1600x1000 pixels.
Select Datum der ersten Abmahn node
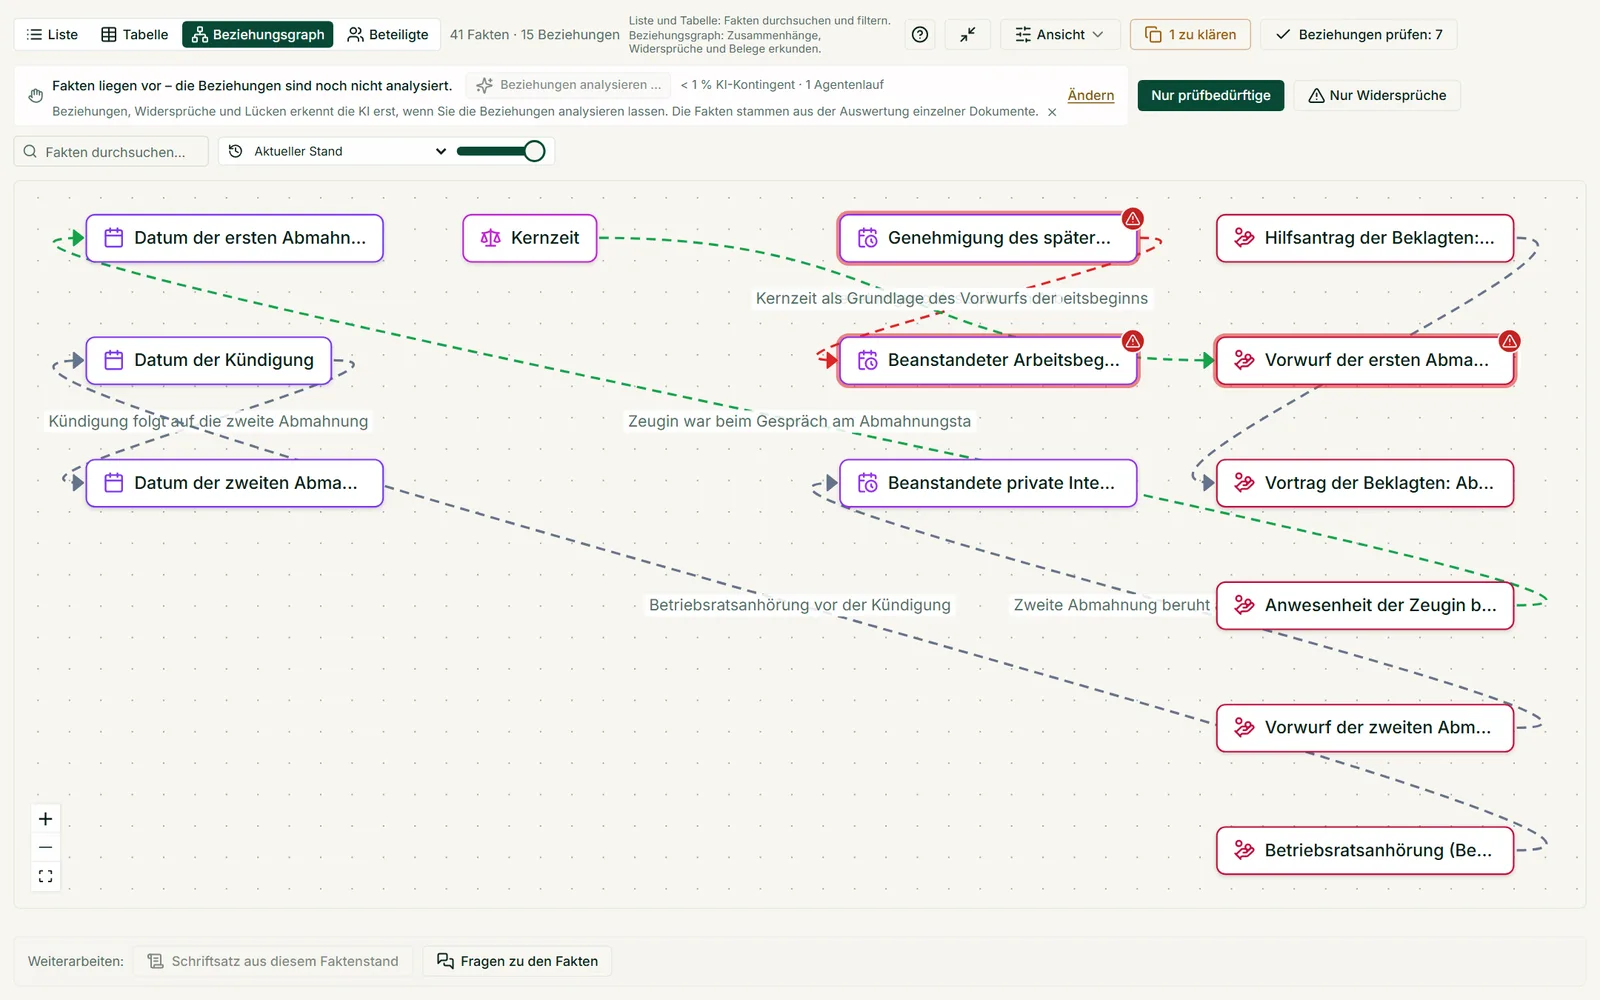[235, 238]
